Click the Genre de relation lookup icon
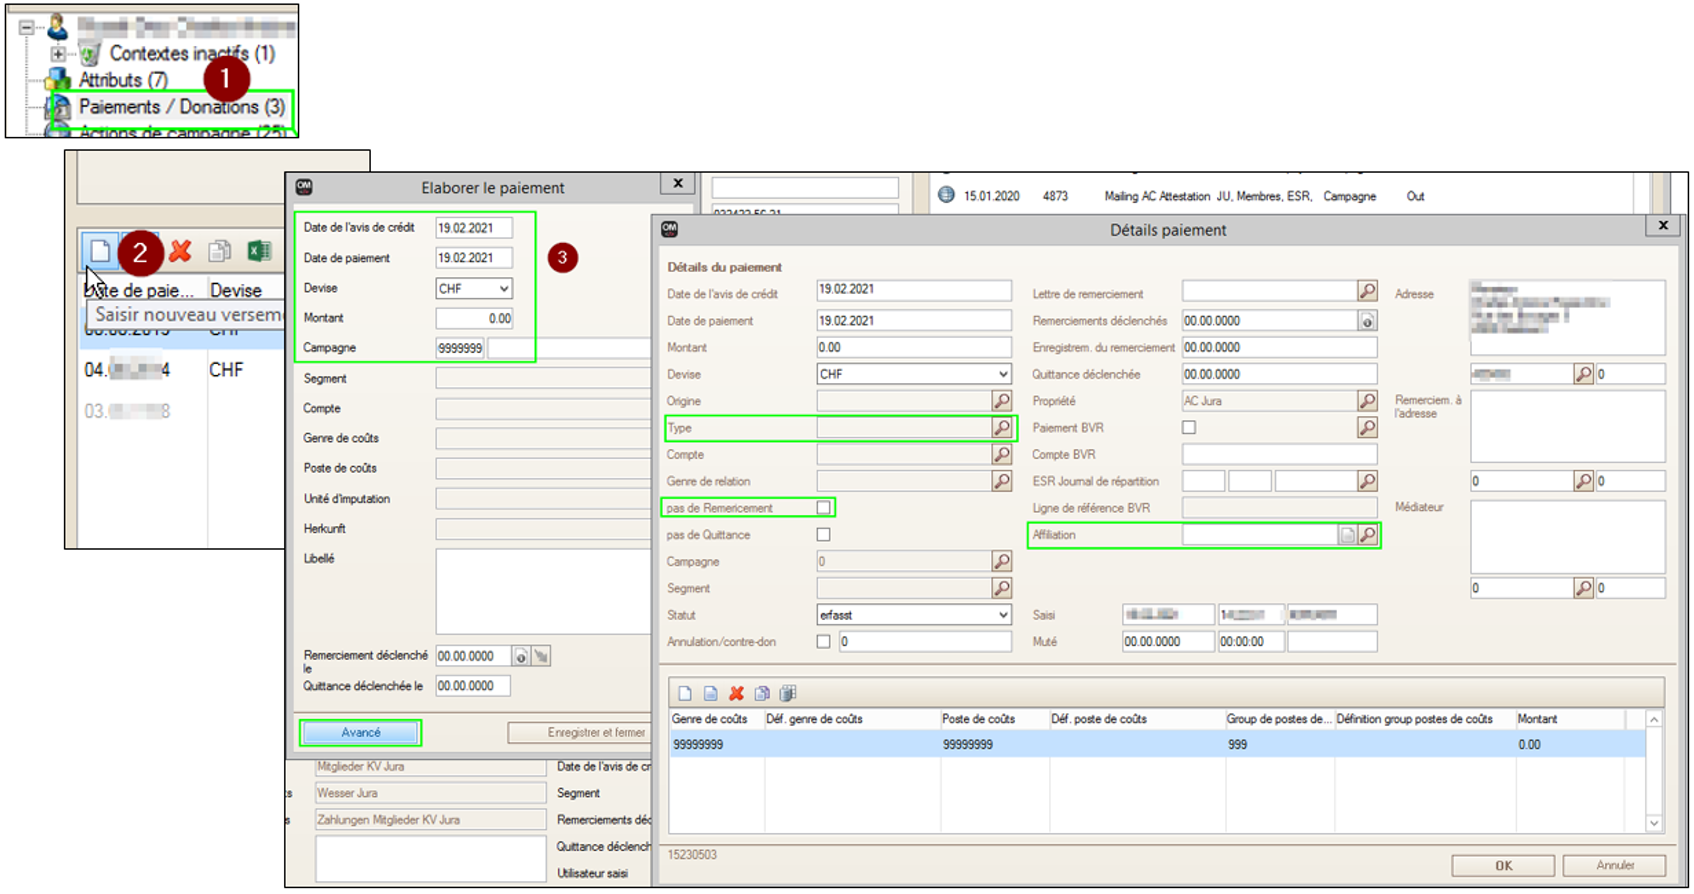The image size is (1694, 894). pos(1001,481)
